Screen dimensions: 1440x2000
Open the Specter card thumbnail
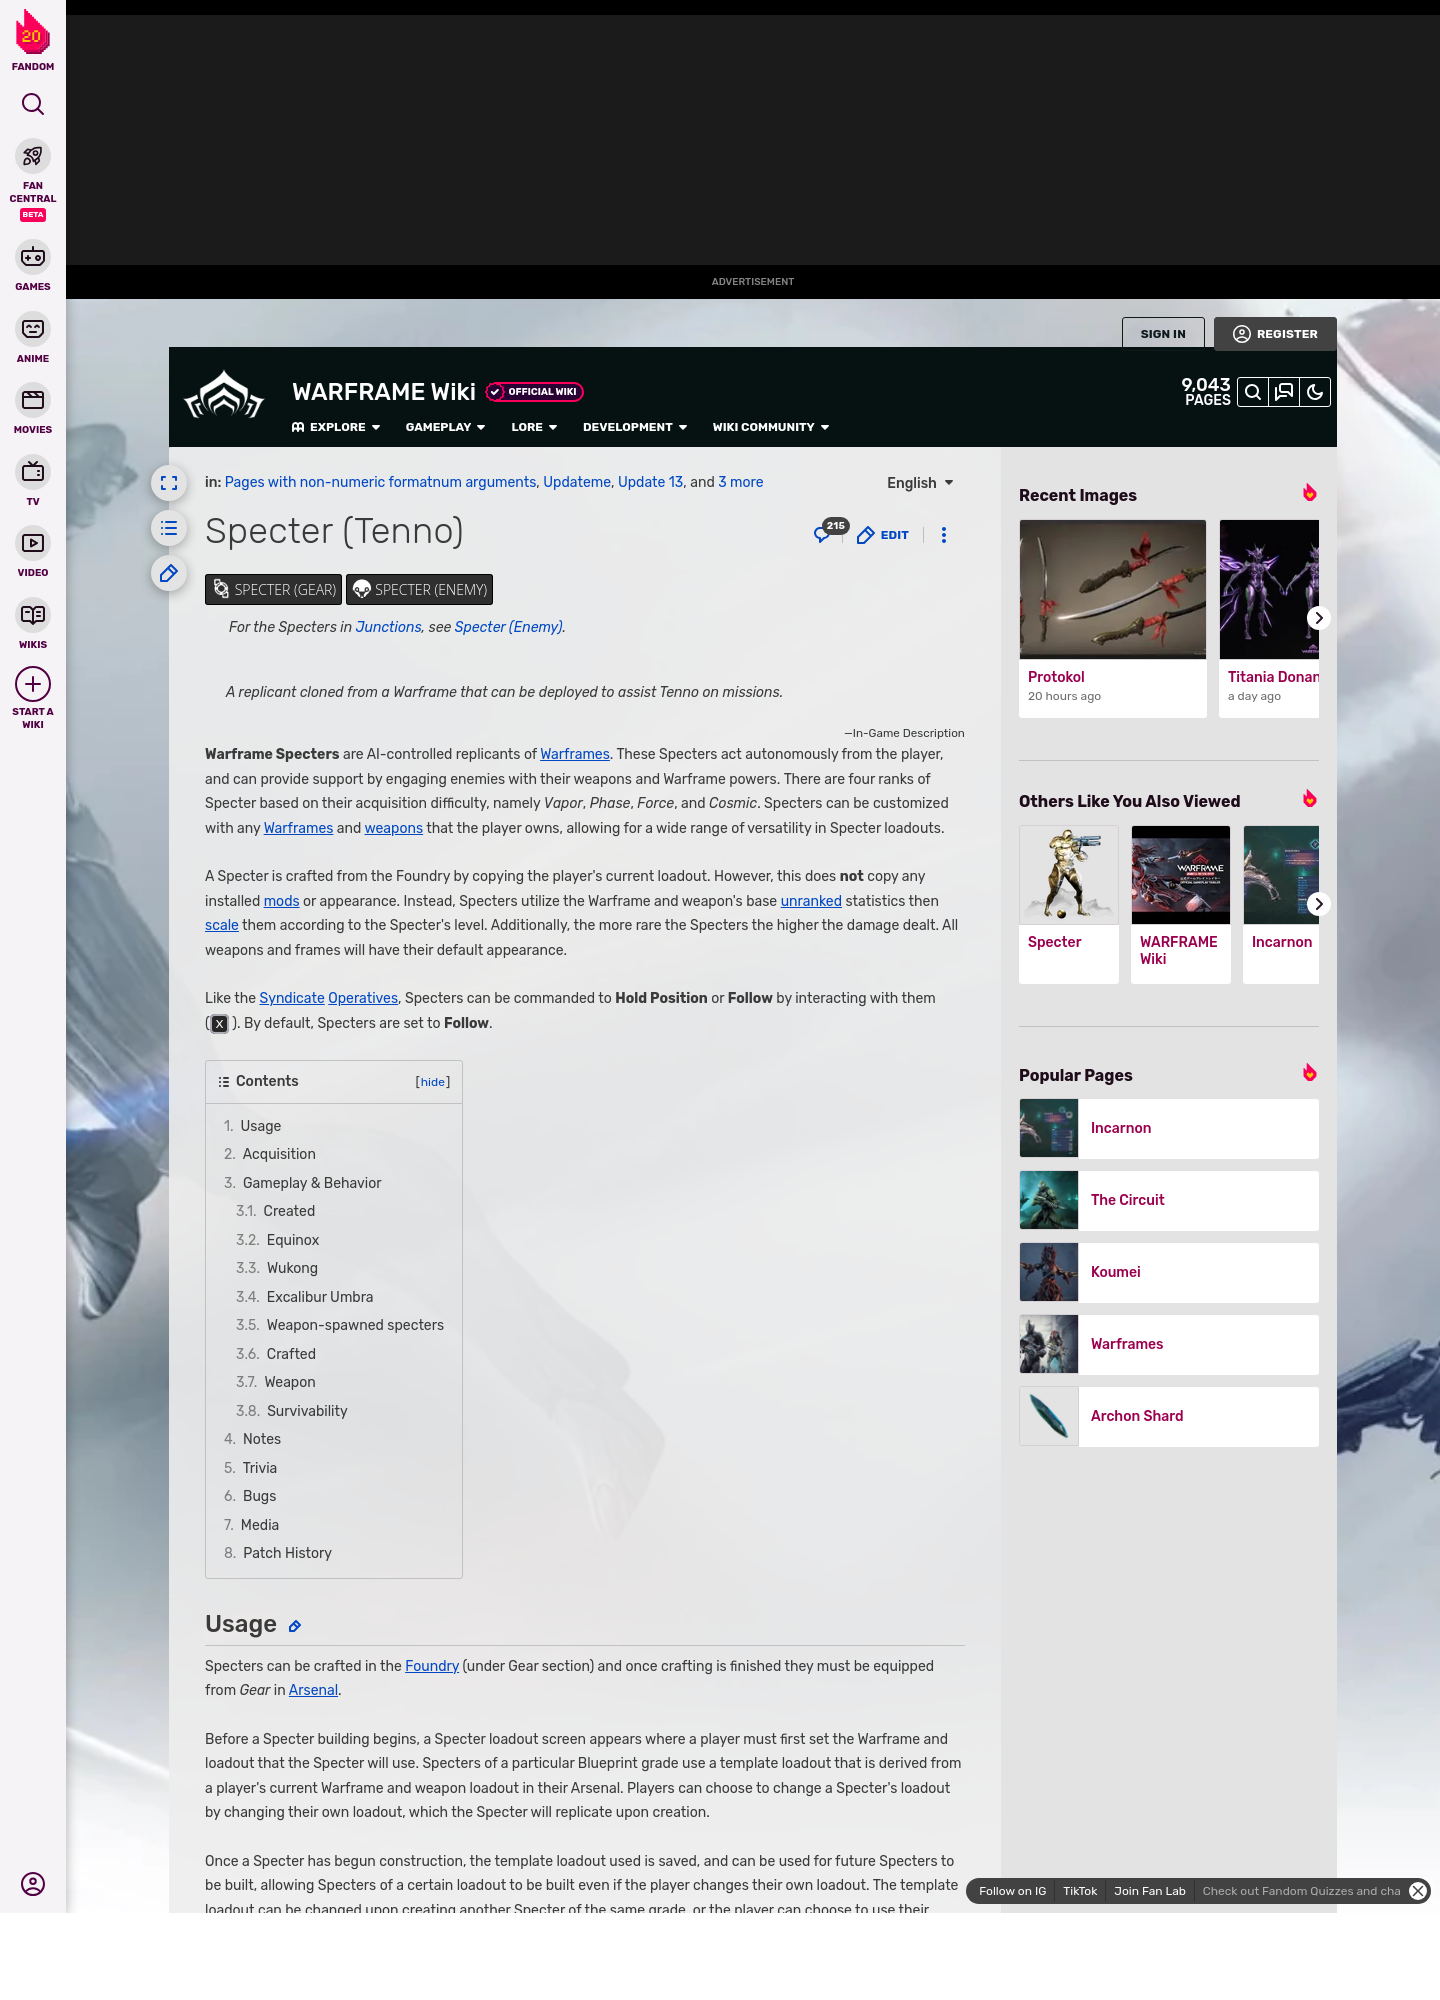[1069, 875]
